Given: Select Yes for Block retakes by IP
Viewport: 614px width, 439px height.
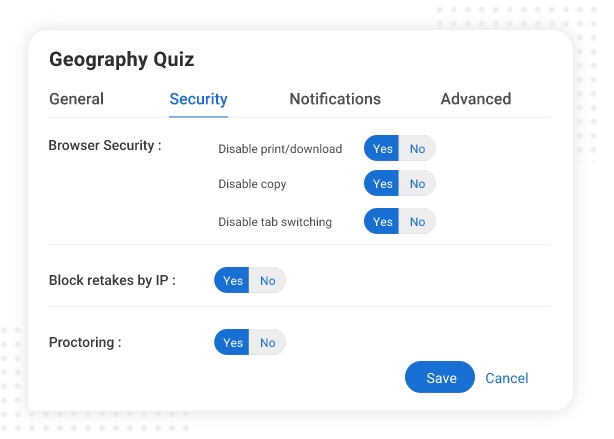Looking at the screenshot, I should pos(232,281).
